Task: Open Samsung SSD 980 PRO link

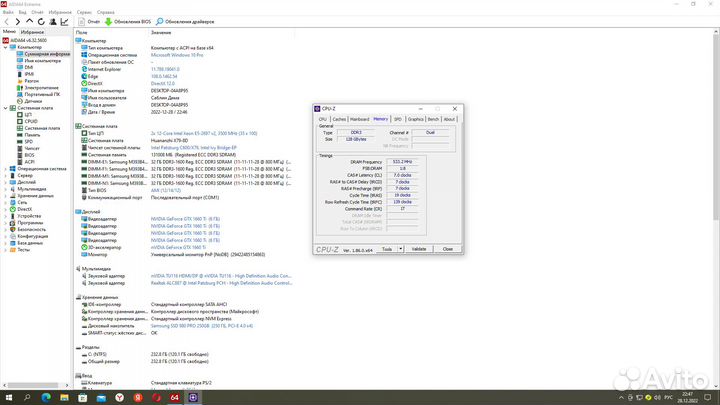Action: pyautogui.click(x=202, y=326)
